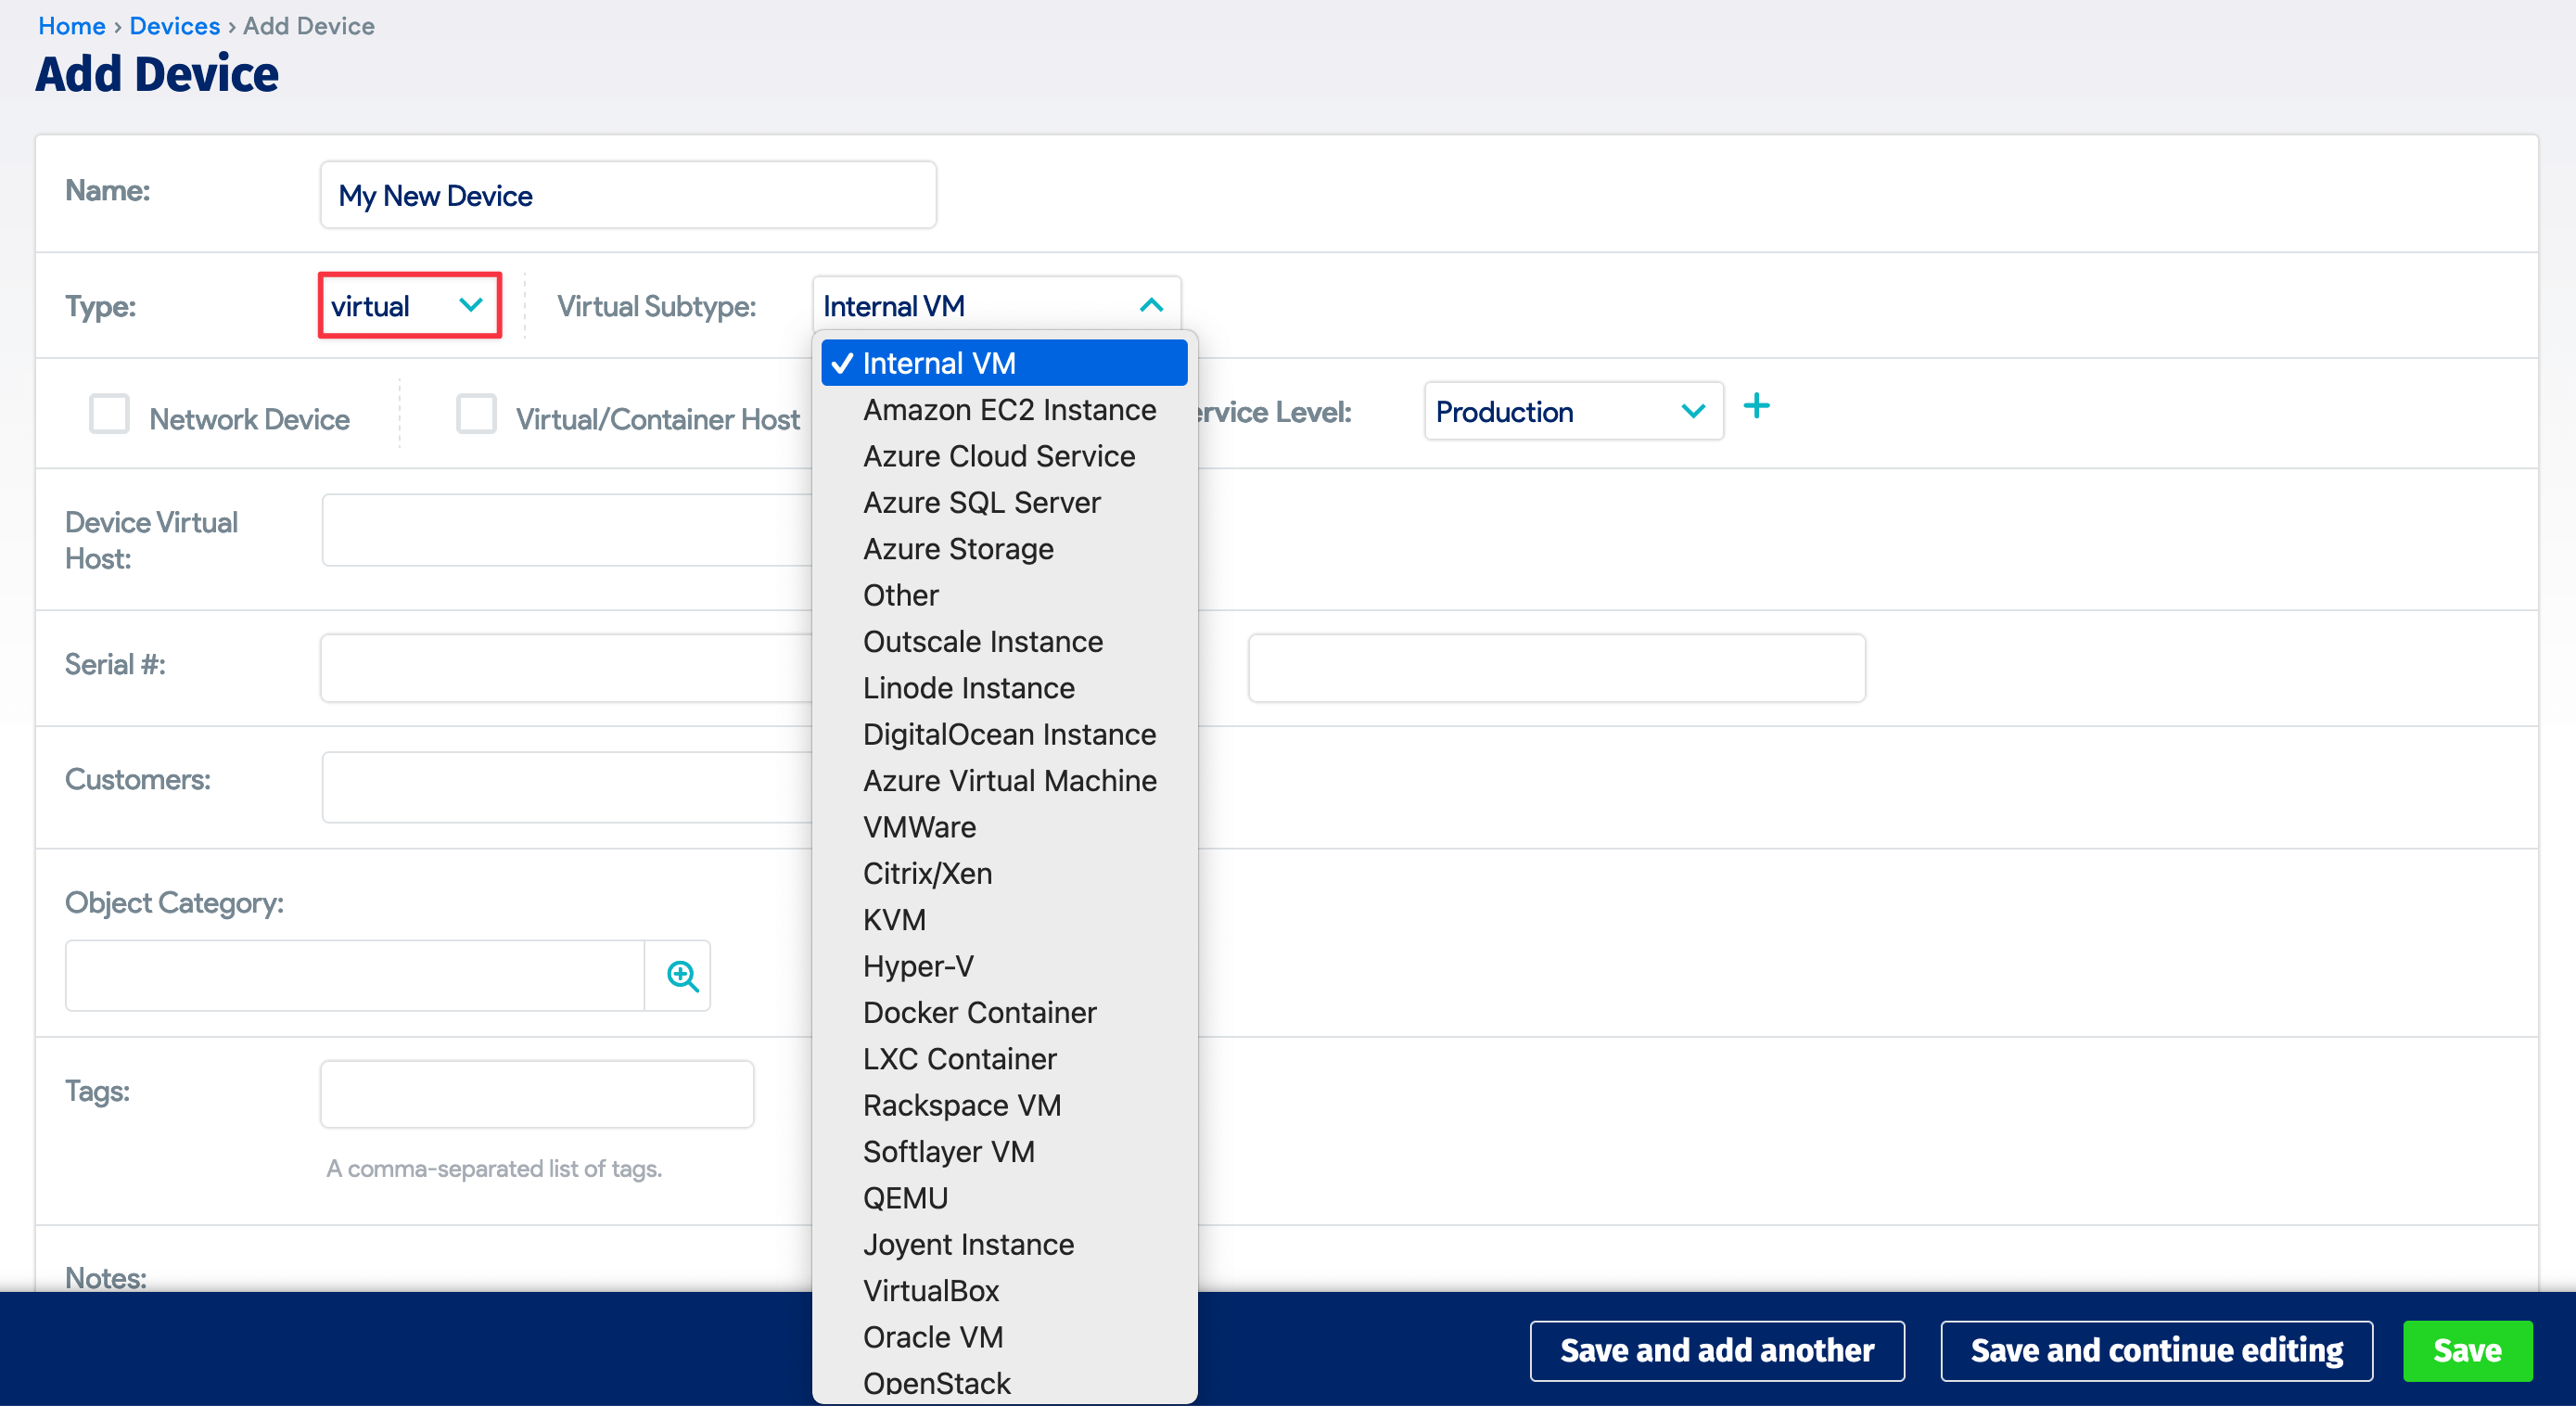Select Amazon EC2 Instance from the list
This screenshot has width=2576, height=1406.
coord(1008,410)
